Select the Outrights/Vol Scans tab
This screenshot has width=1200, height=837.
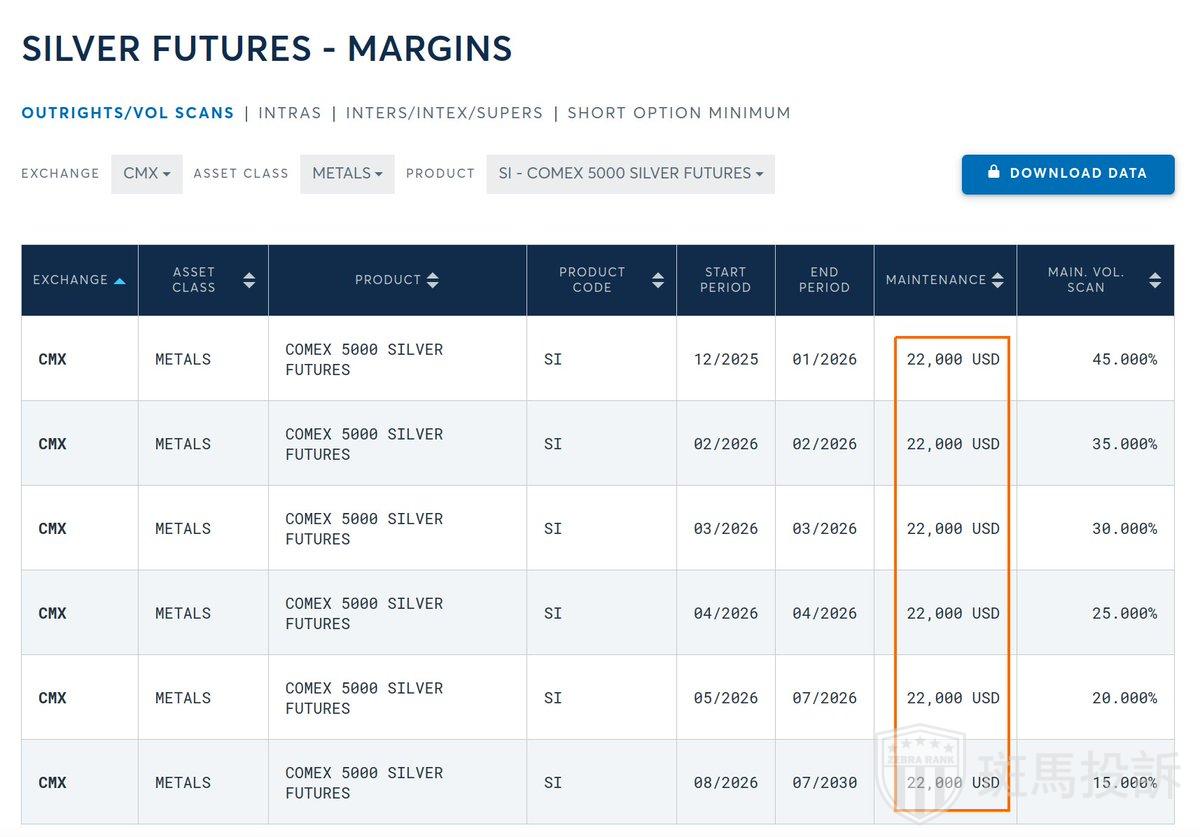[128, 113]
